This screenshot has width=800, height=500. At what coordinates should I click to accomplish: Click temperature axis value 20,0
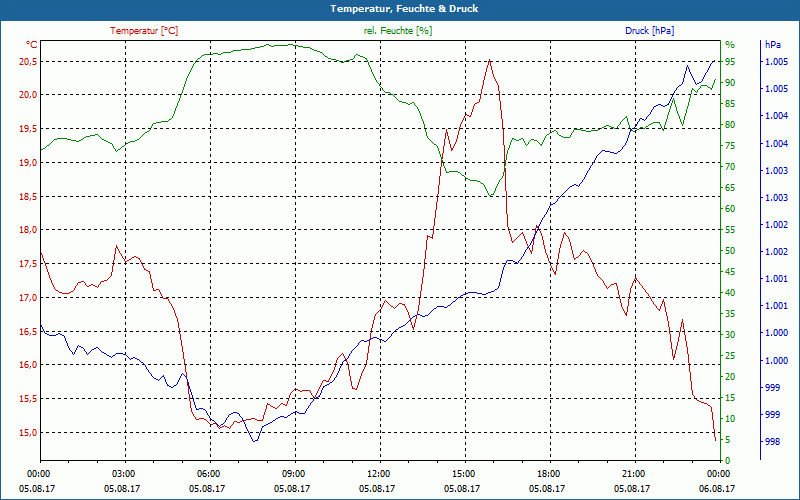[28, 95]
